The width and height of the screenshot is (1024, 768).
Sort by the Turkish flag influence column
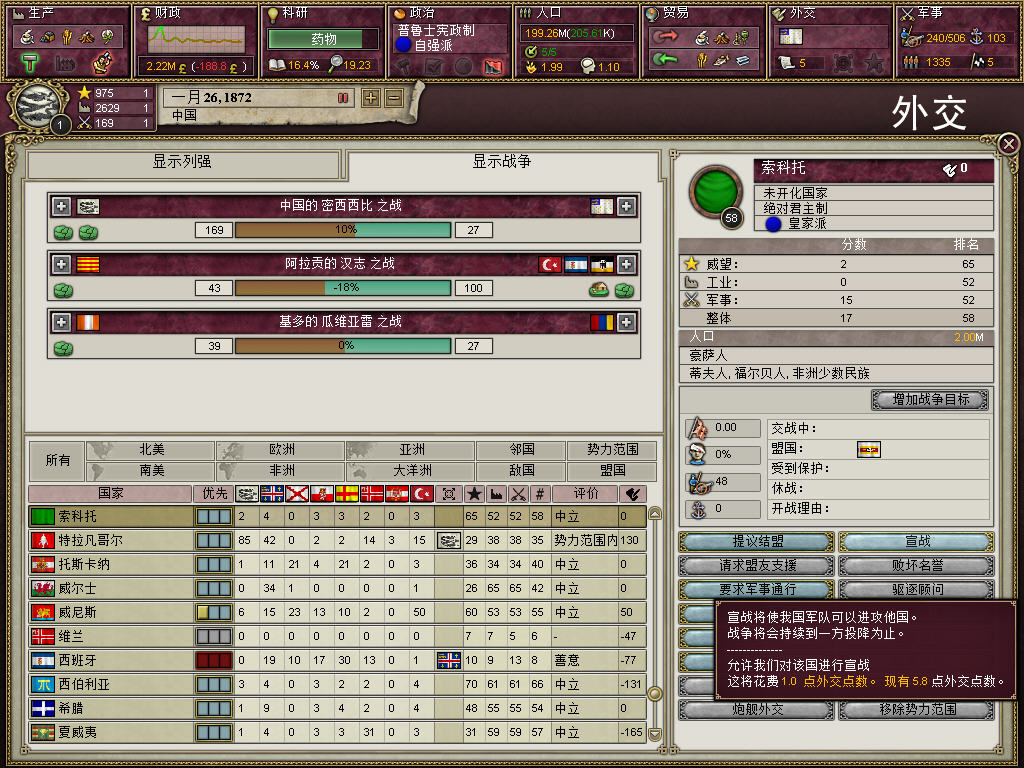(422, 494)
